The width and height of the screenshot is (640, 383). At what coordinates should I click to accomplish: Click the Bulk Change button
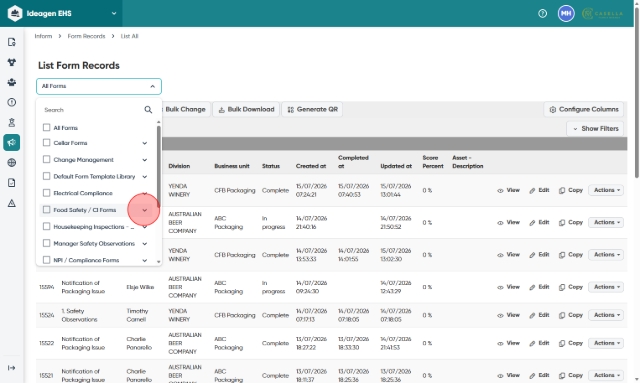coord(186,109)
